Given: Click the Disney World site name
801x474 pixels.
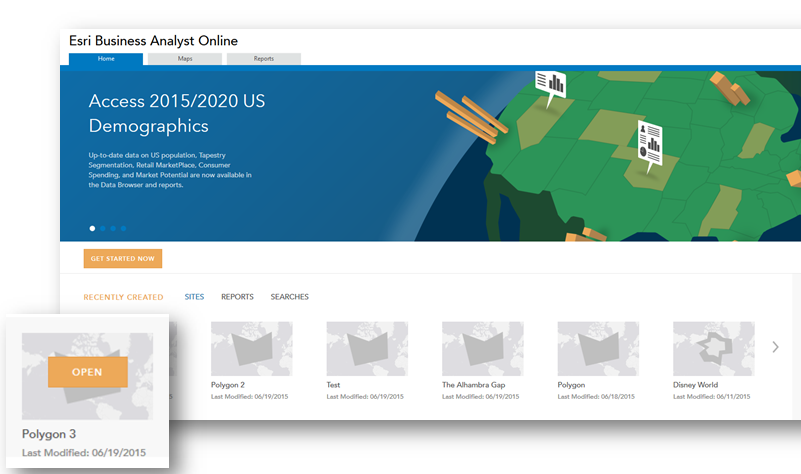Looking at the screenshot, I should [695, 385].
